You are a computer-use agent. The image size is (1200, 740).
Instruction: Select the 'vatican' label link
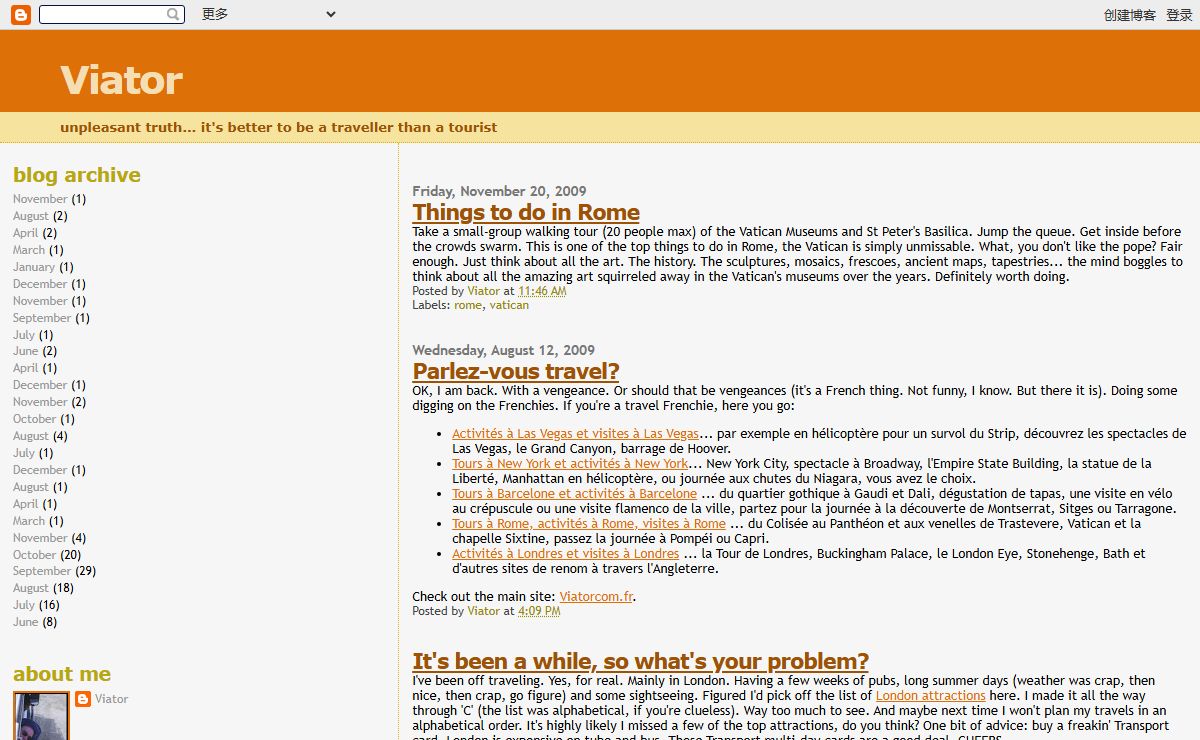coord(509,305)
